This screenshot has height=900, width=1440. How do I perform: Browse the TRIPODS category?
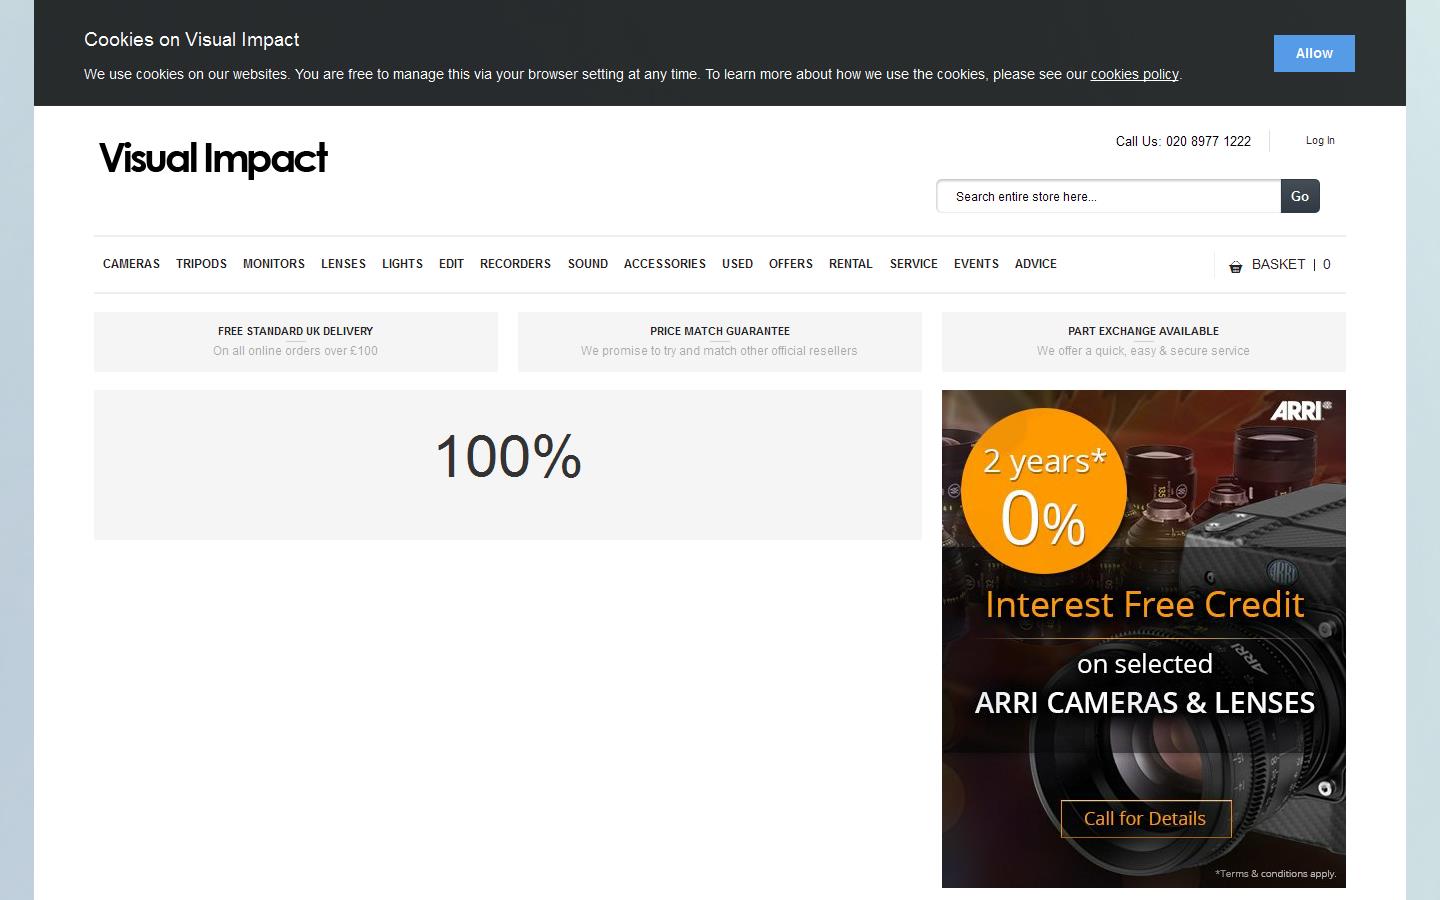tap(201, 264)
